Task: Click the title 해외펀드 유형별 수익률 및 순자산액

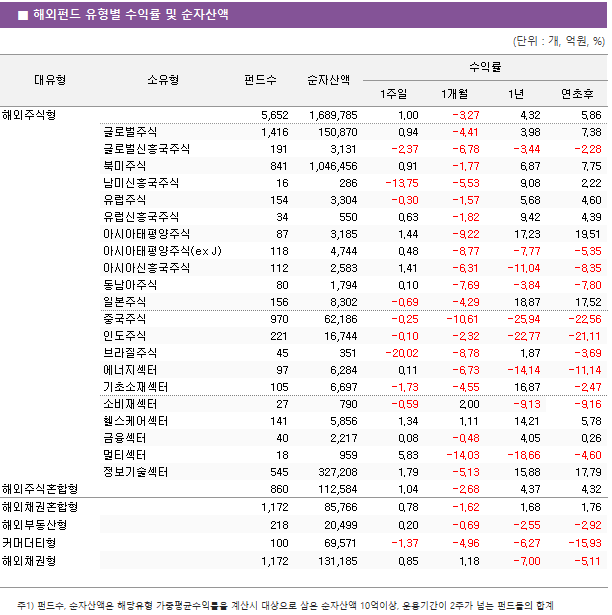Action: coord(131,15)
